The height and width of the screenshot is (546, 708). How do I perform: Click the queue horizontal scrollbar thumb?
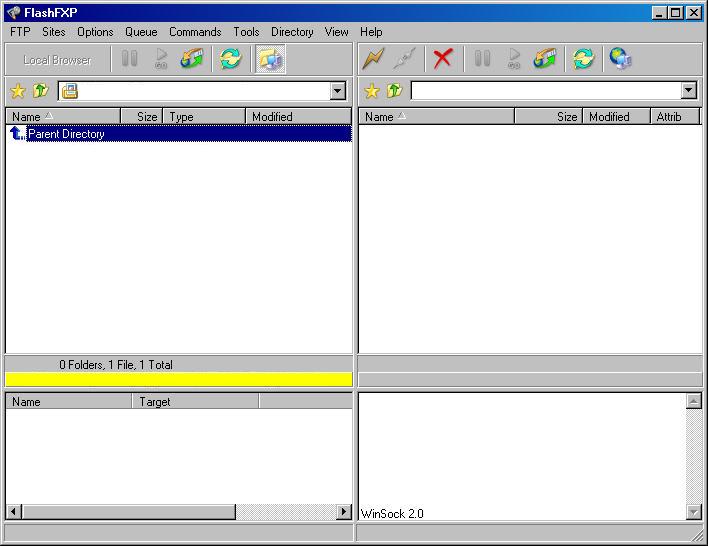pyautogui.click(x=129, y=512)
